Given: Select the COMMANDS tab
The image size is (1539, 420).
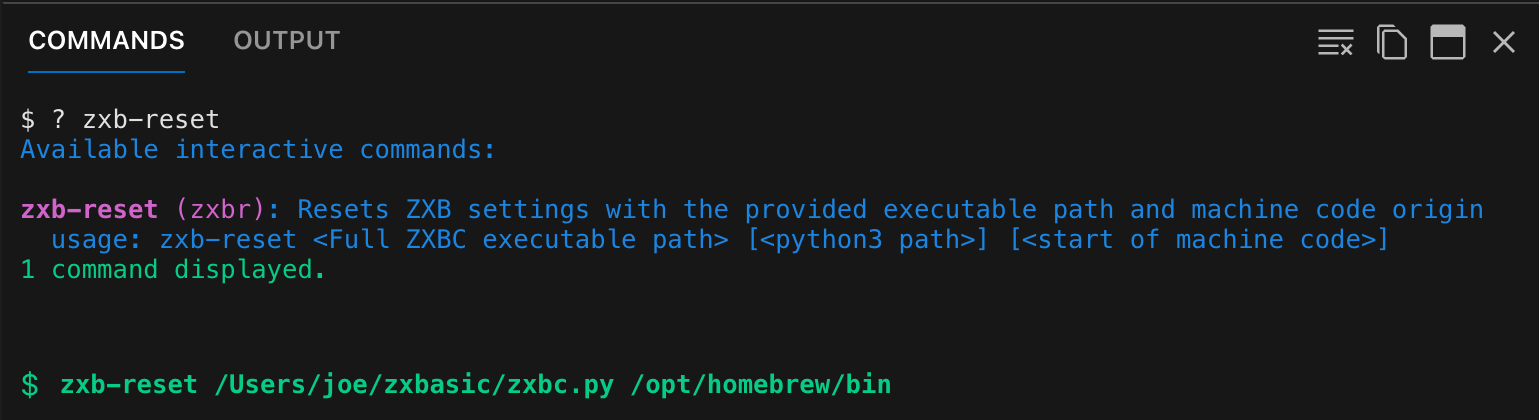Looking at the screenshot, I should pos(106,41).
